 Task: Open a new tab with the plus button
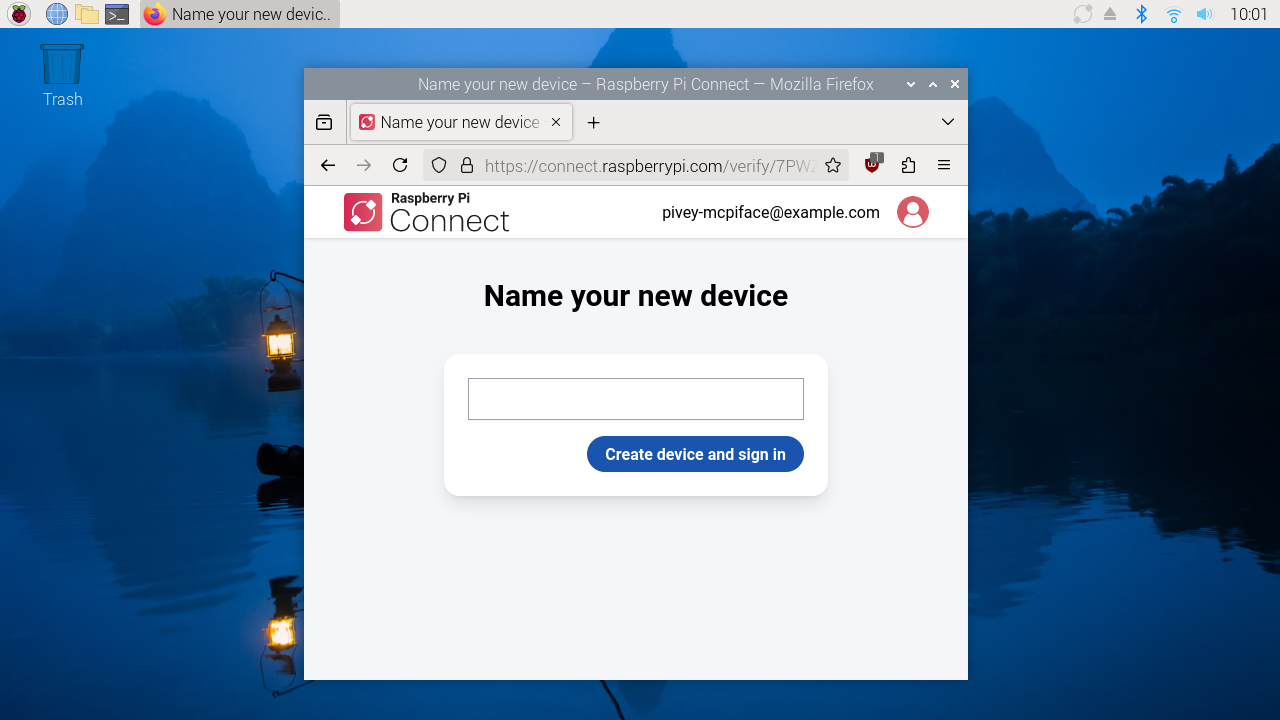593,122
